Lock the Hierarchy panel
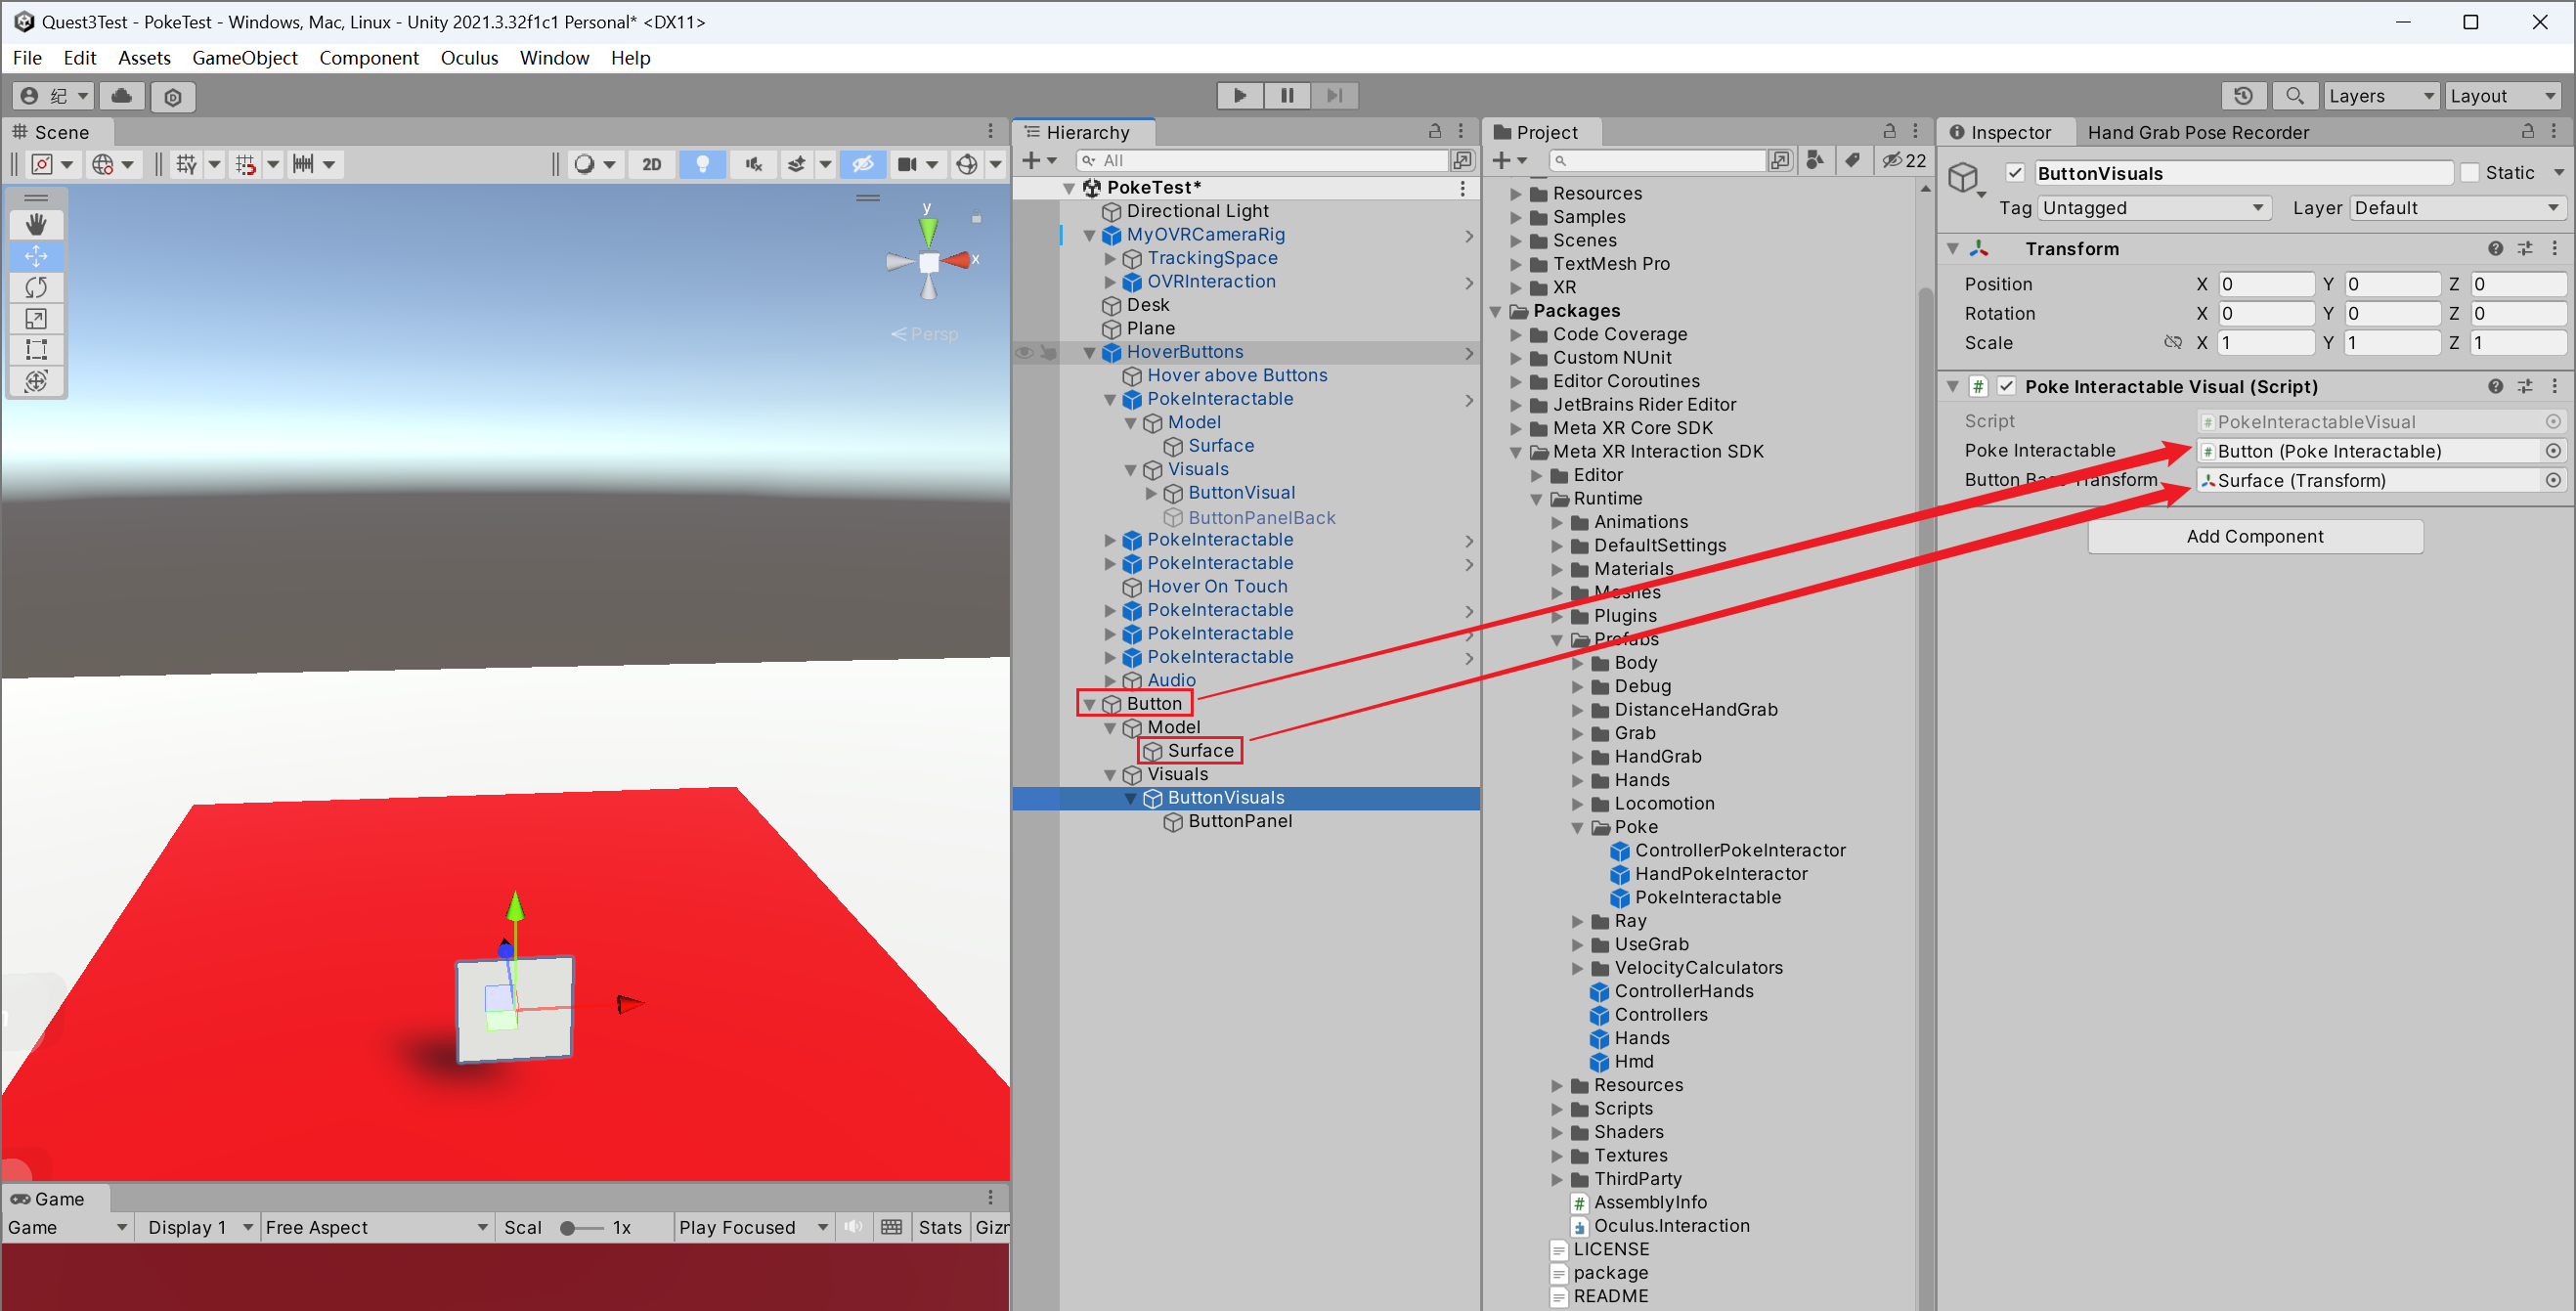Screen dimensions: 2576x1311 tap(1435, 131)
